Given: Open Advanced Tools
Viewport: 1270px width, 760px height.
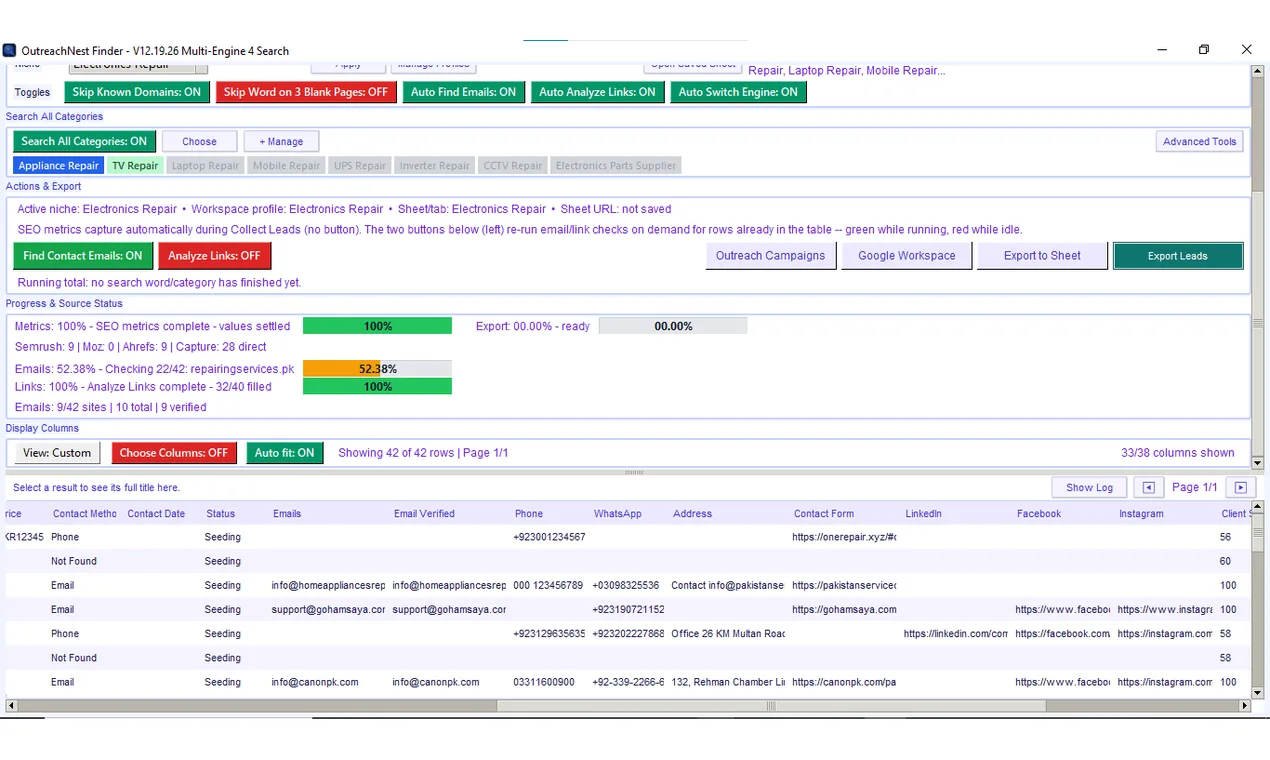Looking at the screenshot, I should 1199,141.
